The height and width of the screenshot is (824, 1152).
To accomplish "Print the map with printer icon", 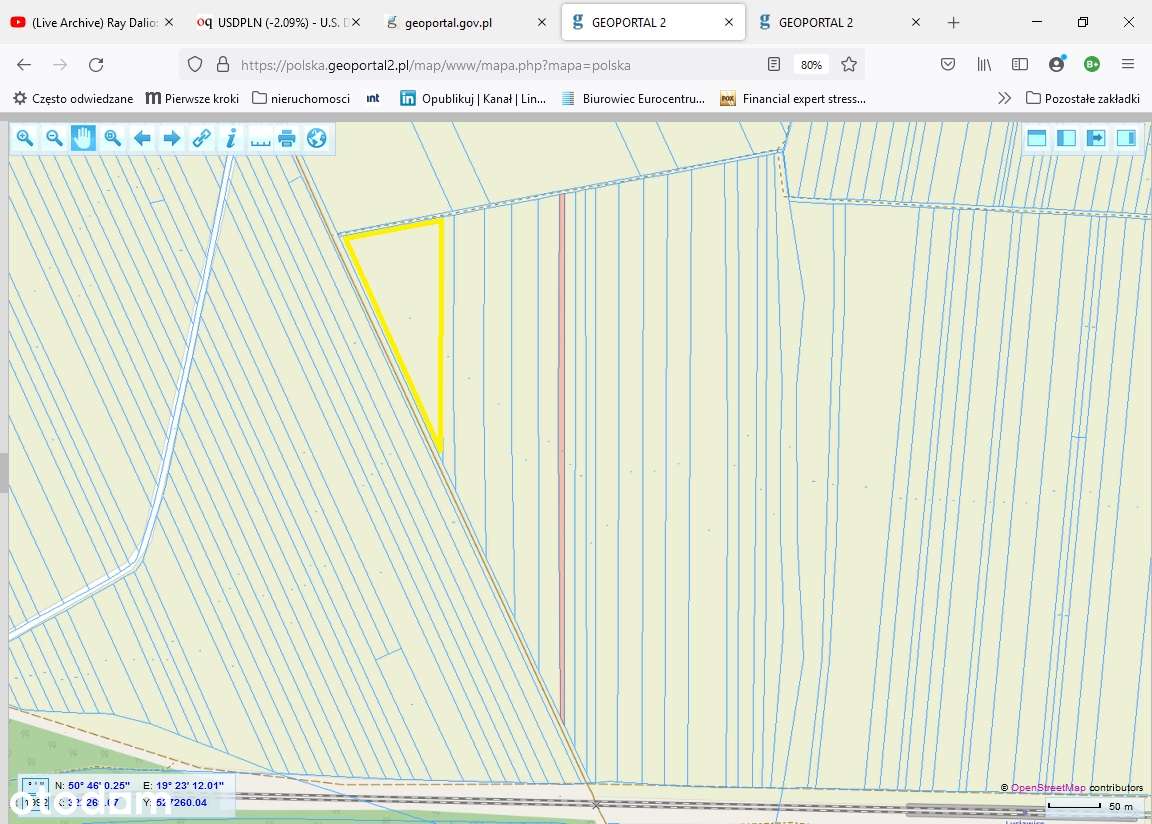I will pyautogui.click(x=287, y=138).
